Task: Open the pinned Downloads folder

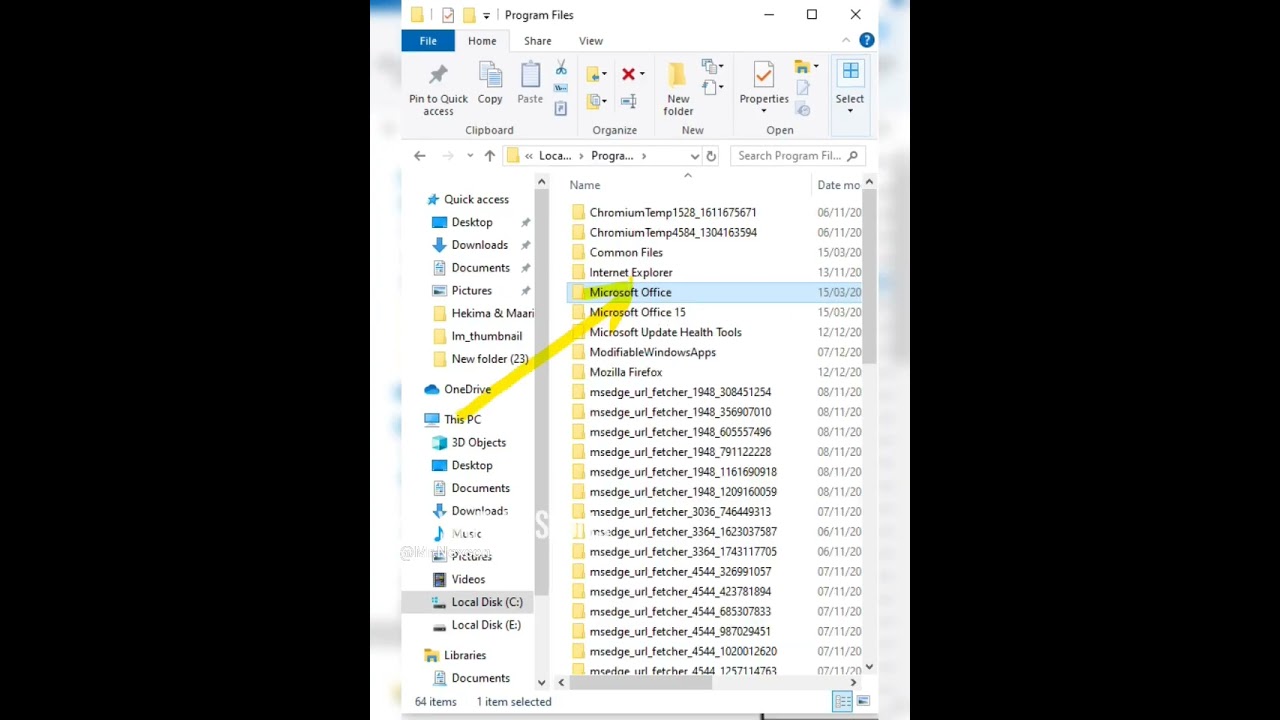Action: point(479,245)
